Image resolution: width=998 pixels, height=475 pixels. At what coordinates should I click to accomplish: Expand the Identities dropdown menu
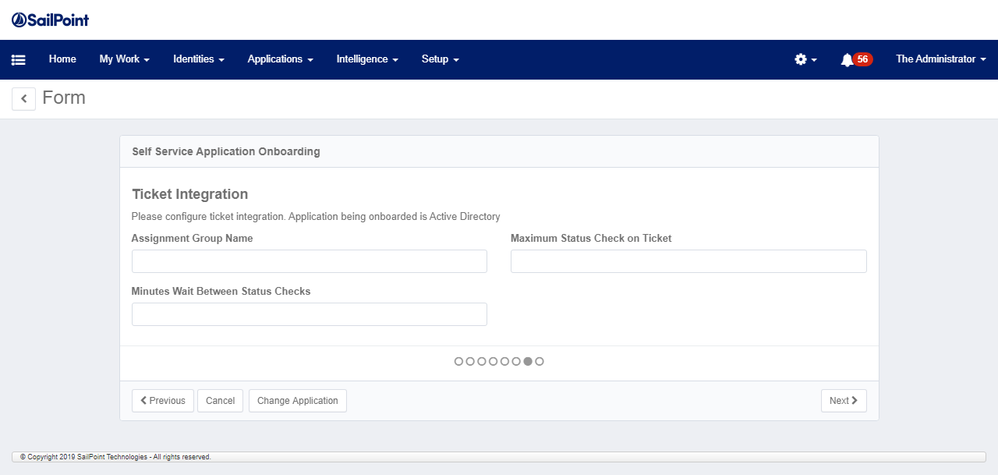198,60
